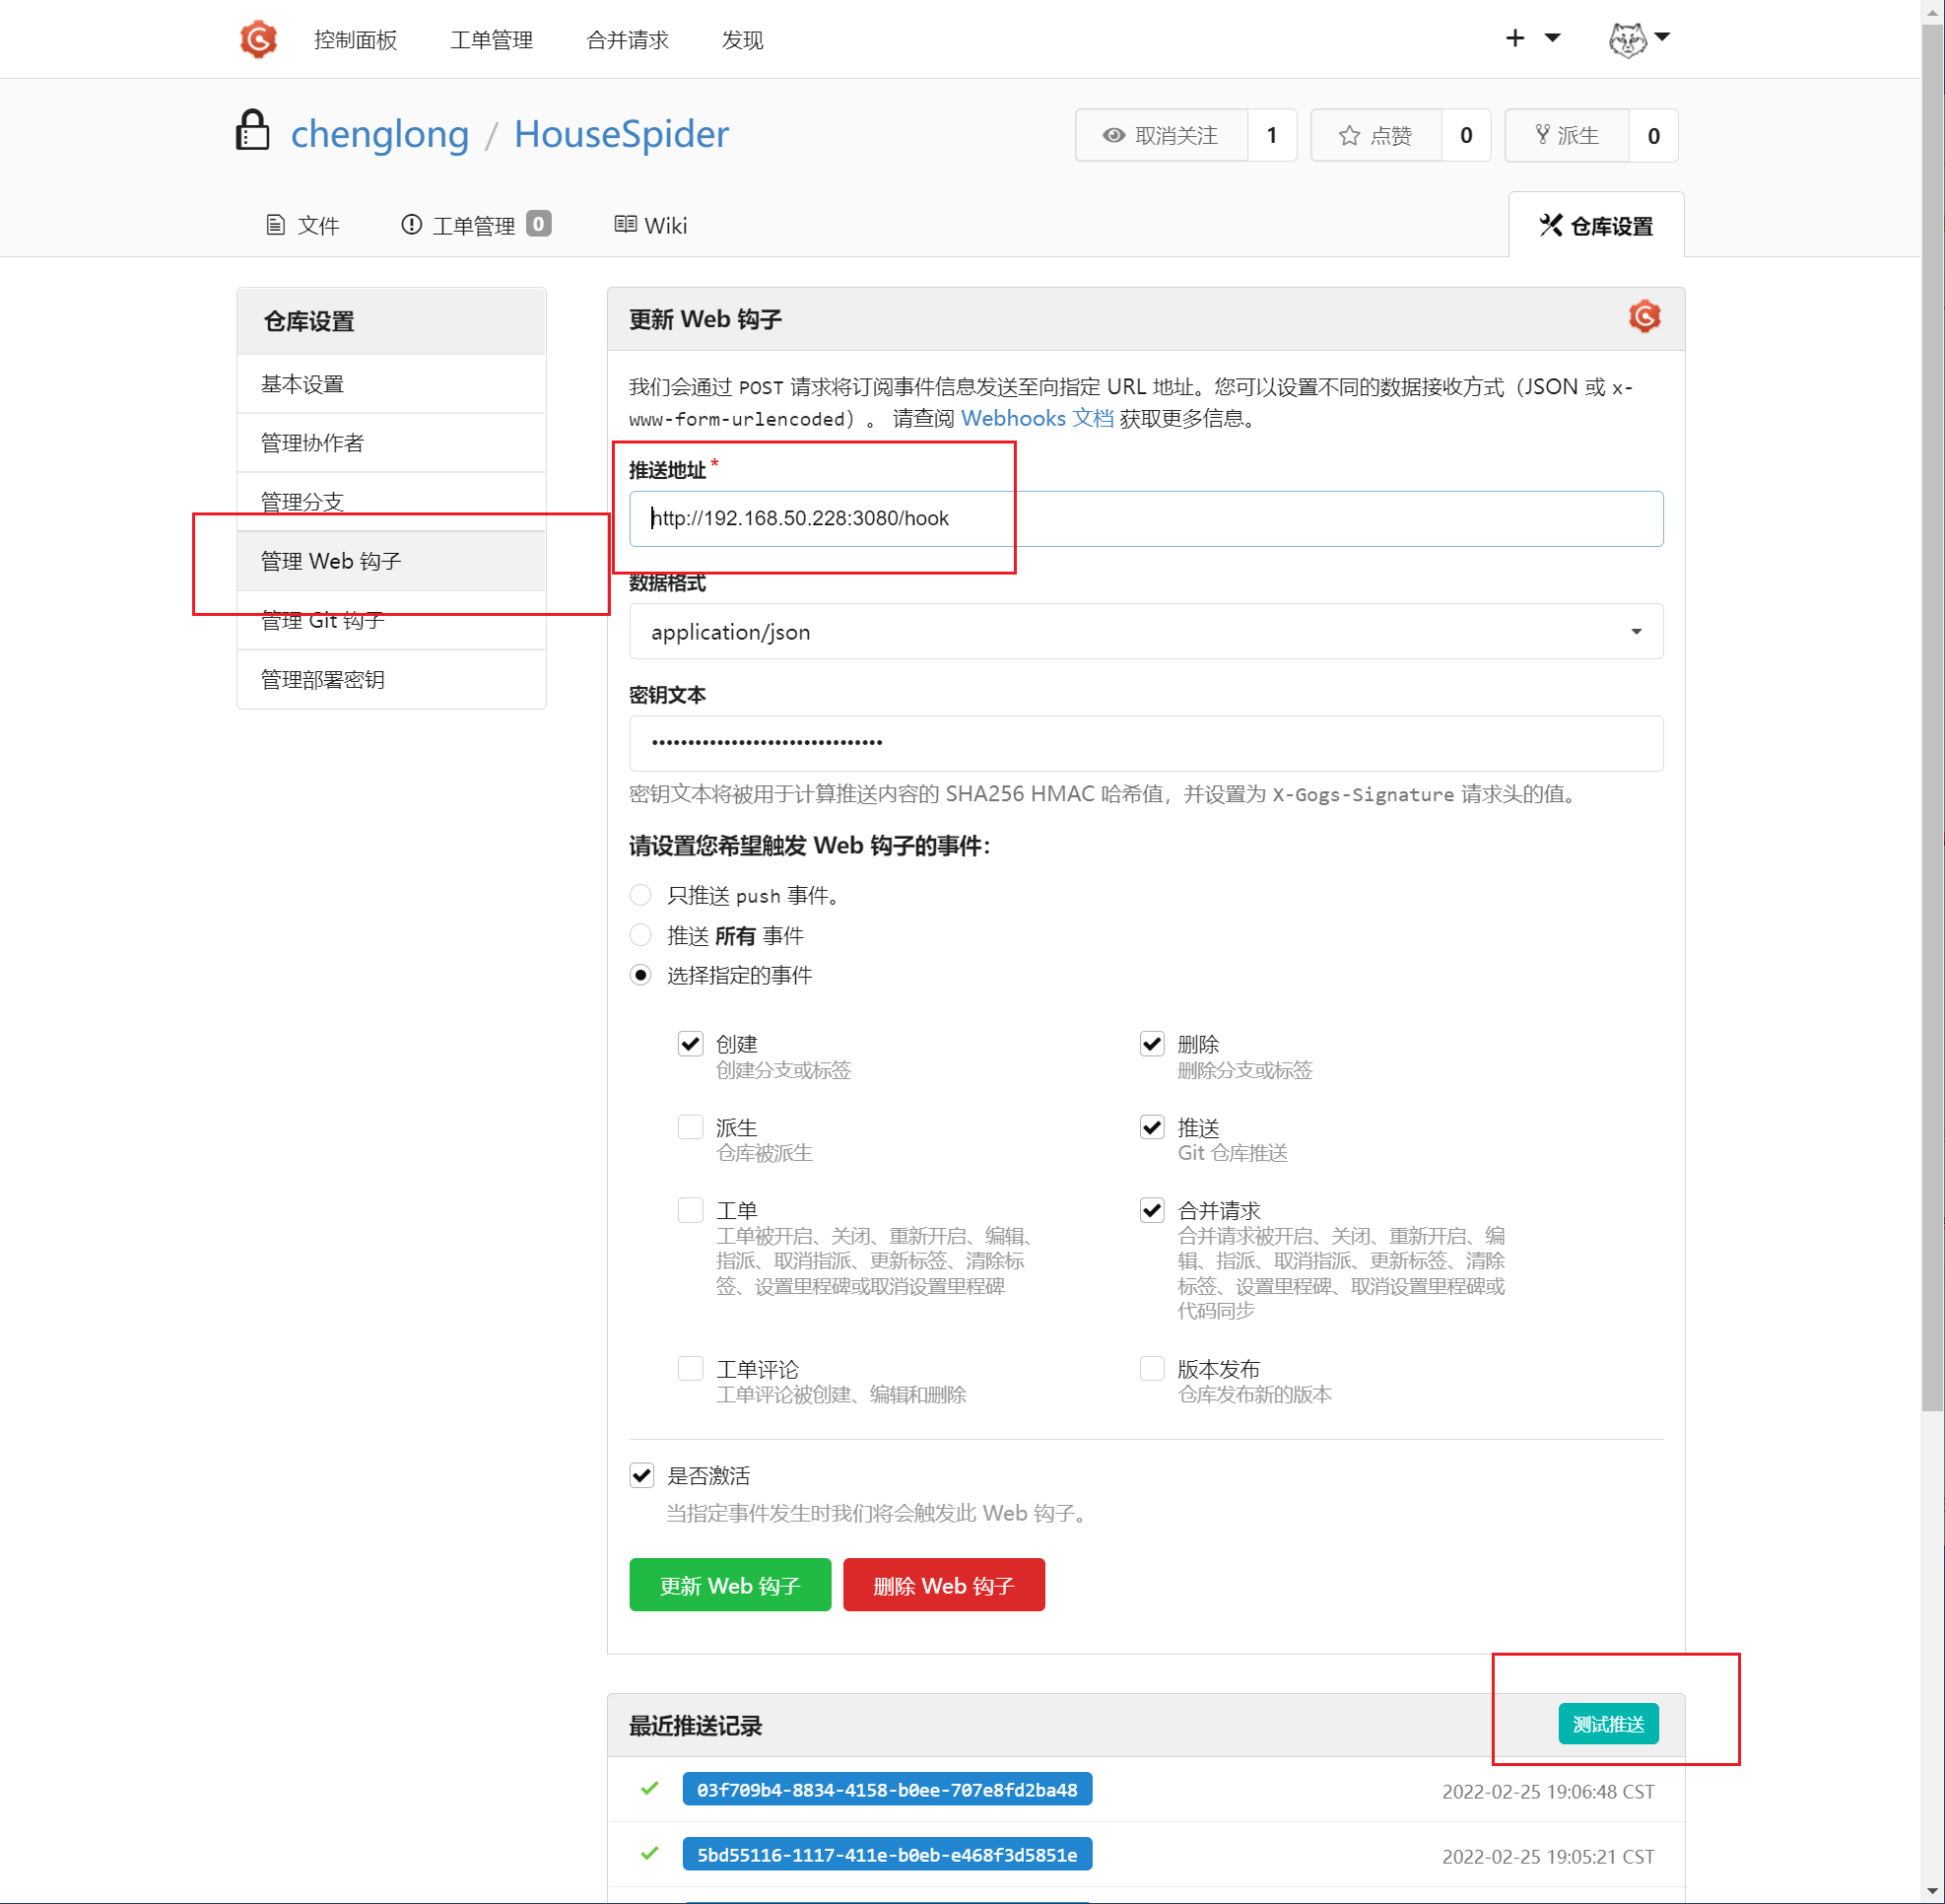Open delivery 03f709b4-8834-4158-b0ee-707e8fd2ba48
Viewport: 1945px width, 1904px height.
(x=887, y=1789)
